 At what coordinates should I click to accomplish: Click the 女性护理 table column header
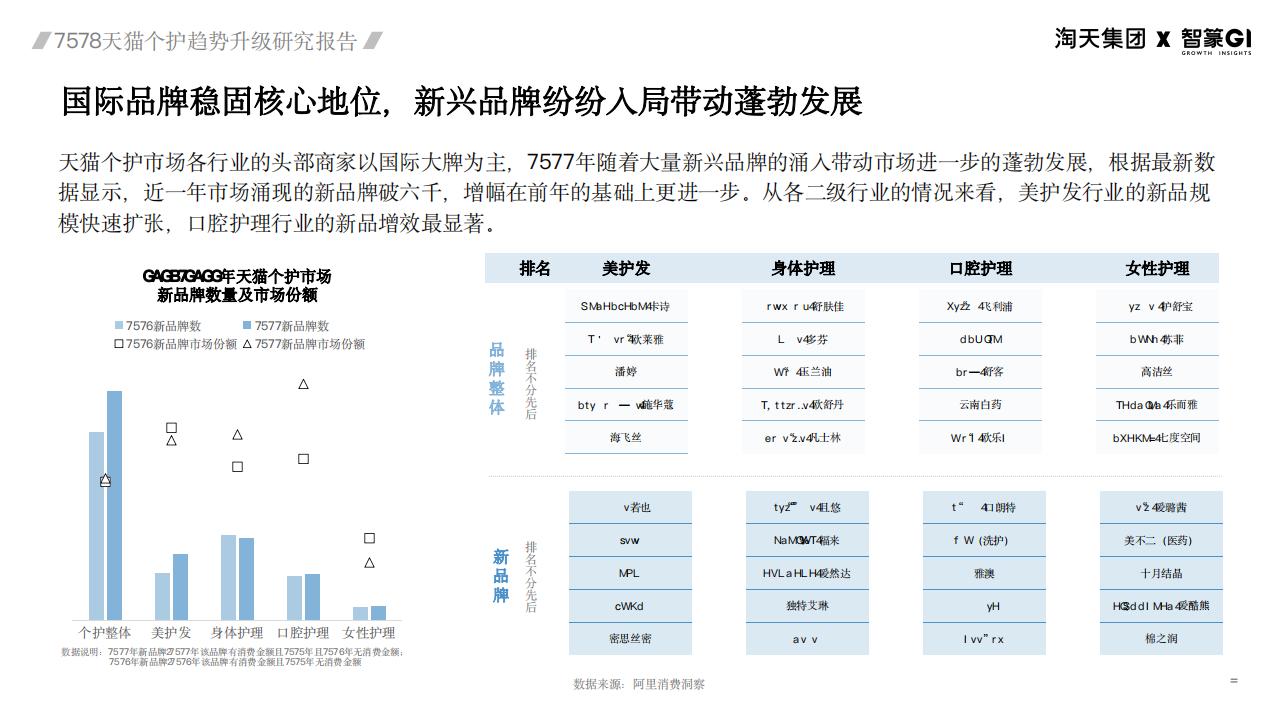coord(1157,268)
